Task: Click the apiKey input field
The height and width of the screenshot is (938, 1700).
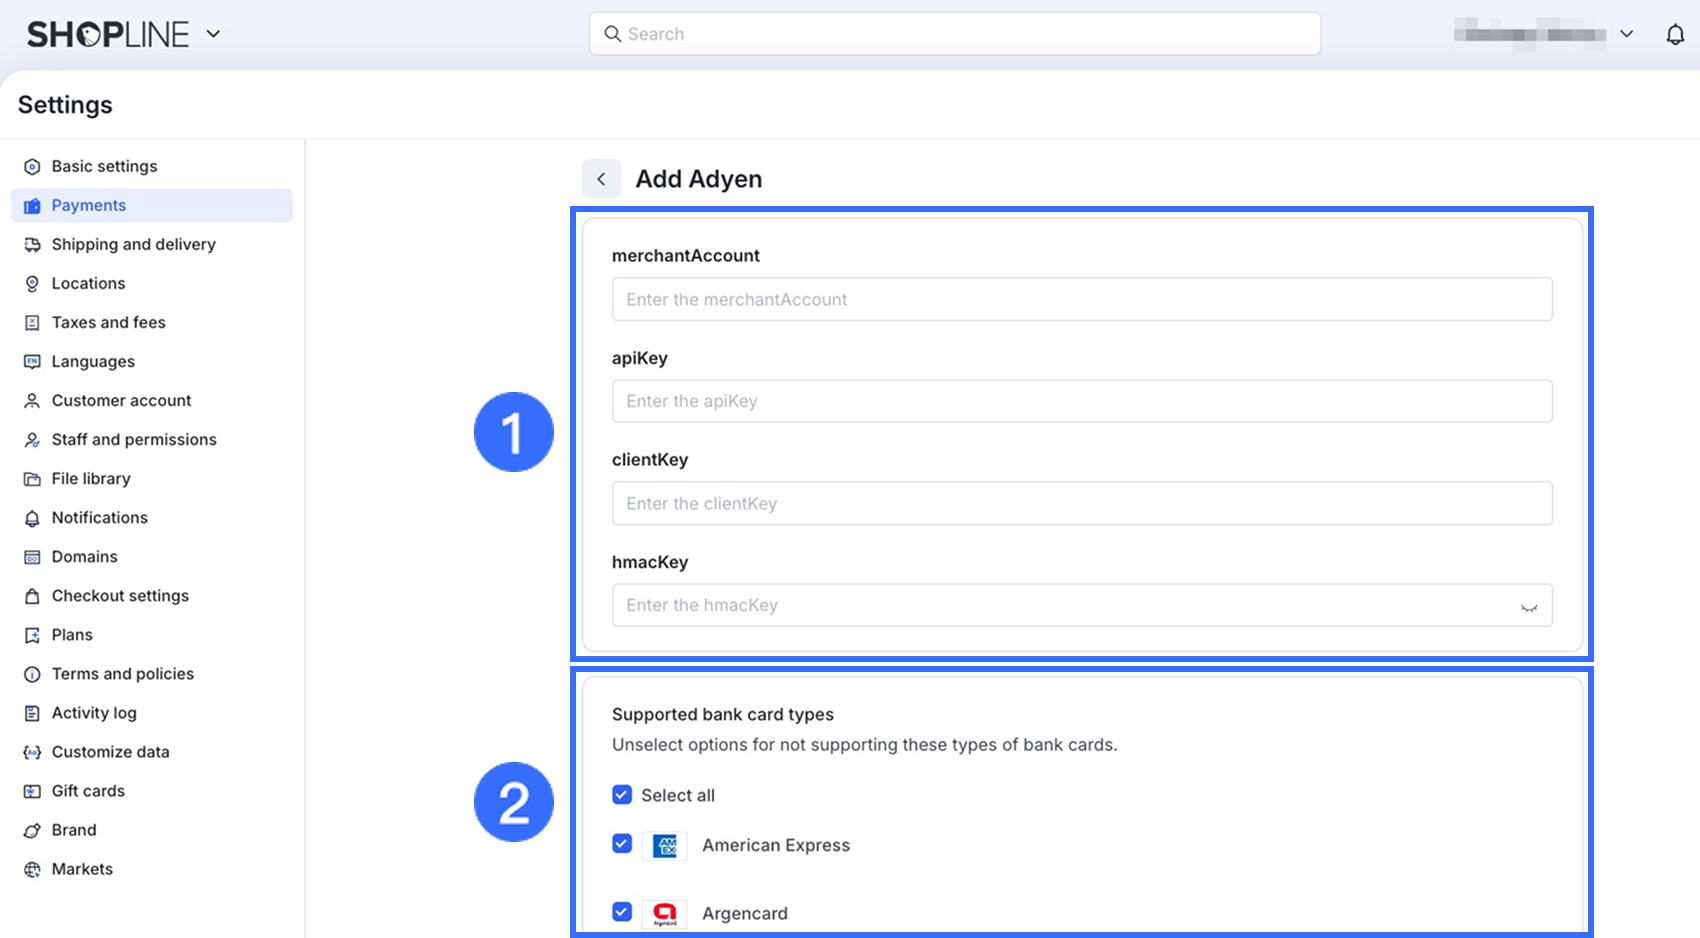Action: click(x=1082, y=401)
